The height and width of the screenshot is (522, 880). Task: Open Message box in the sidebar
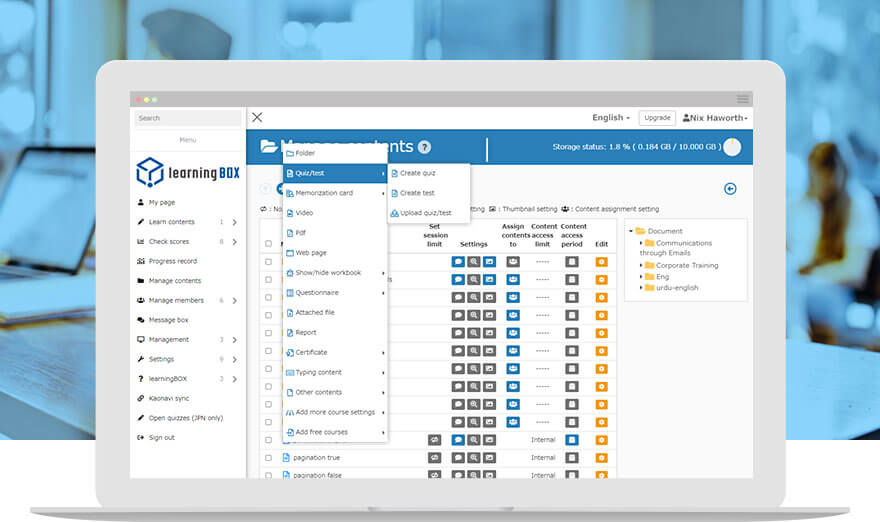pyautogui.click(x=168, y=320)
